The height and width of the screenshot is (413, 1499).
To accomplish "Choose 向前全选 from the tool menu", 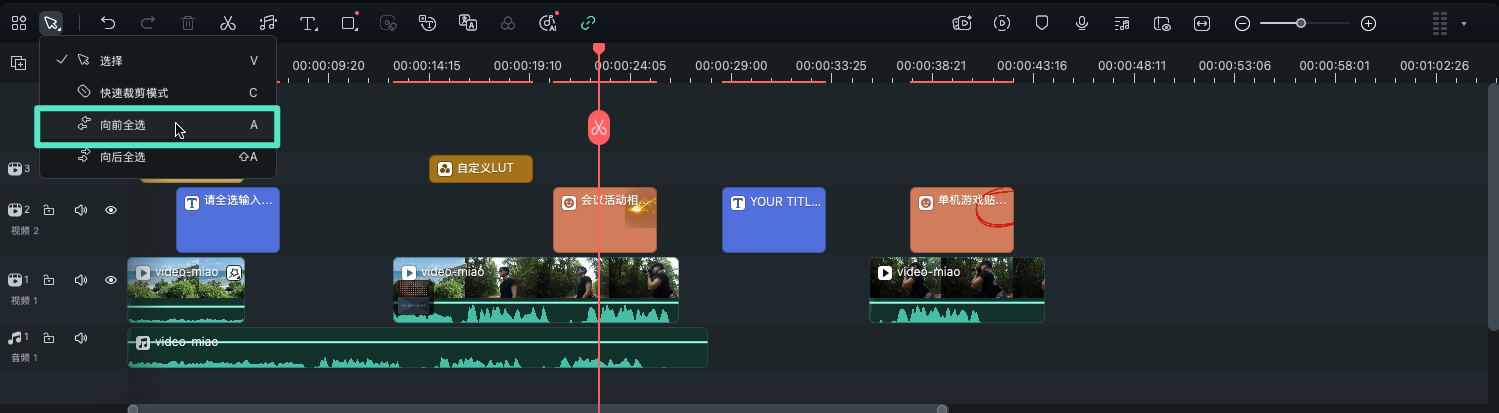I will pos(158,125).
